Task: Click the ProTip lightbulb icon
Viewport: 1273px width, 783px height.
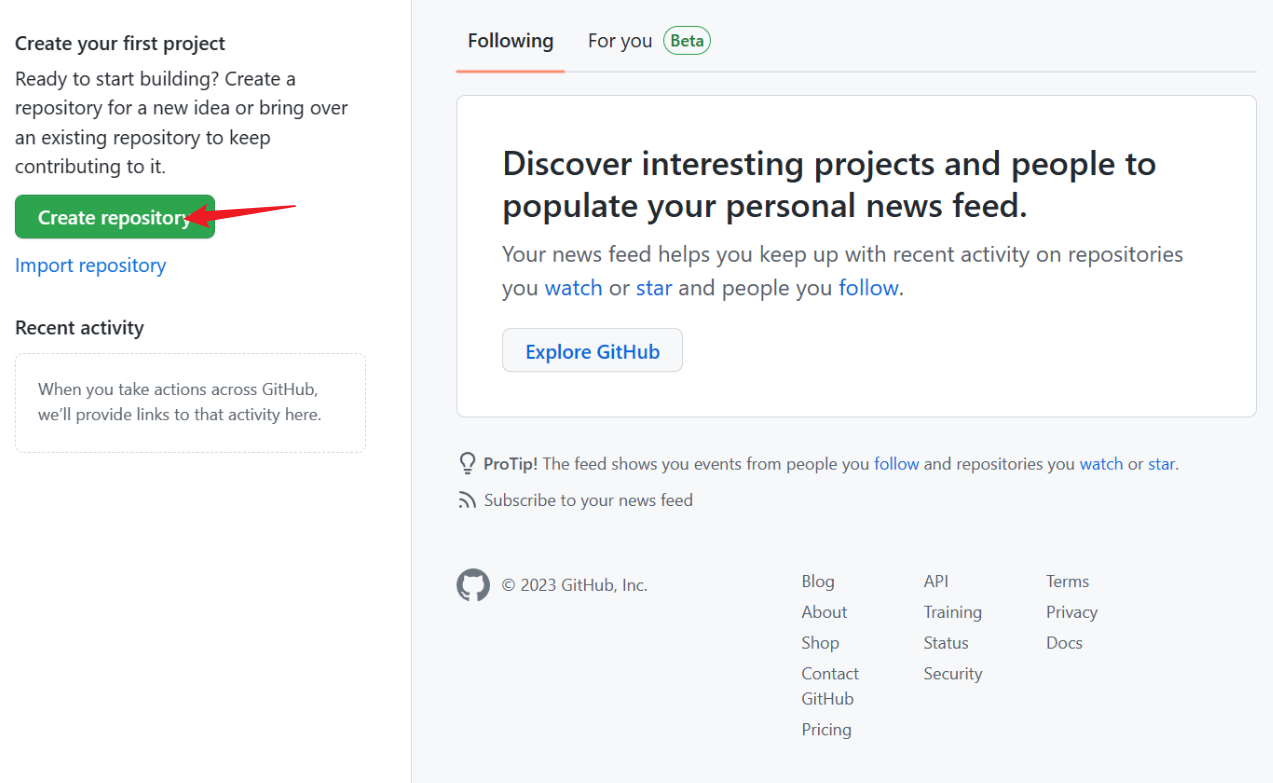Action: 467,463
